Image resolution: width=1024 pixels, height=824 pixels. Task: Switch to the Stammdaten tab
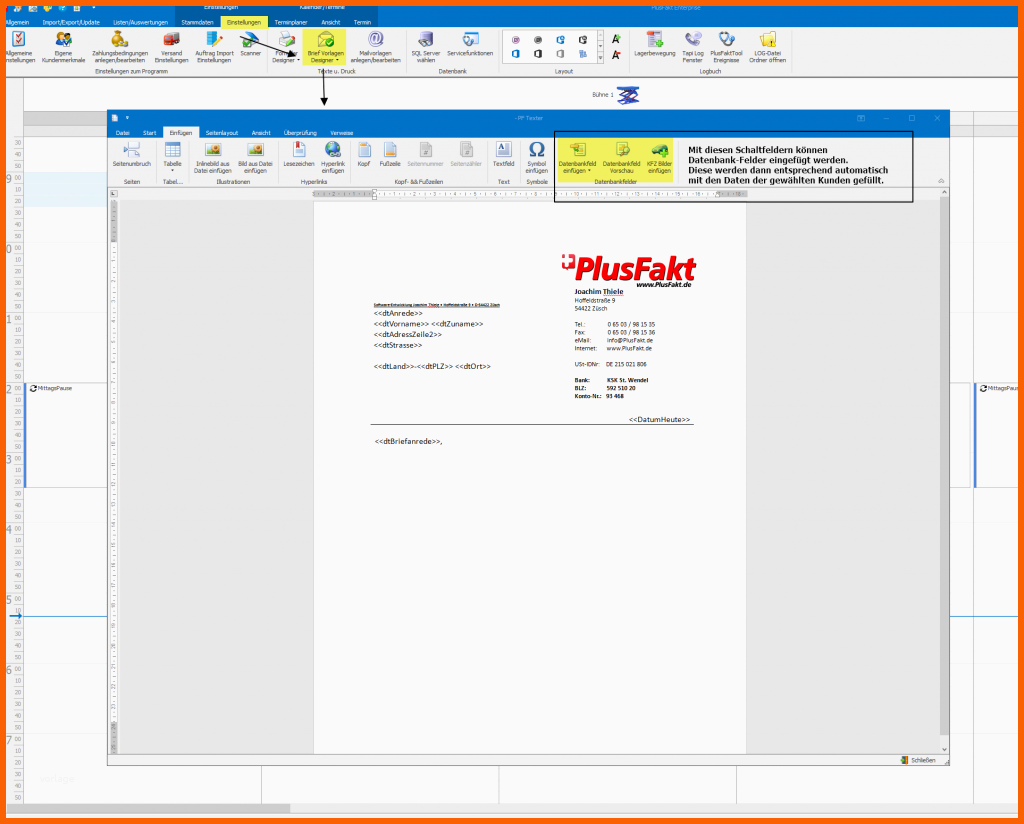[x=198, y=21]
